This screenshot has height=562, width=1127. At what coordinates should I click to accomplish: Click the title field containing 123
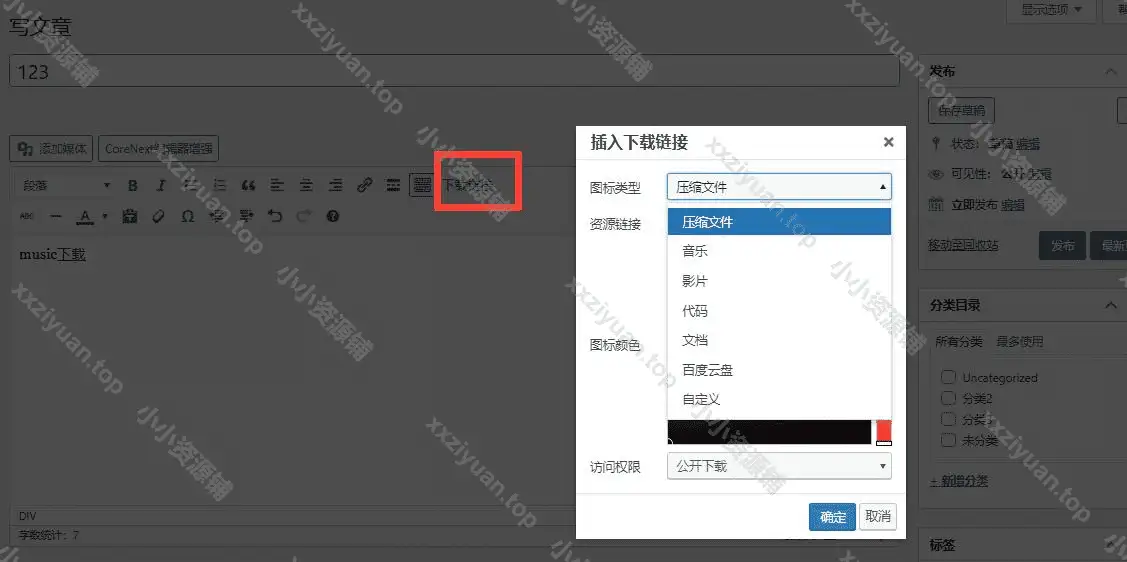[x=454, y=72]
